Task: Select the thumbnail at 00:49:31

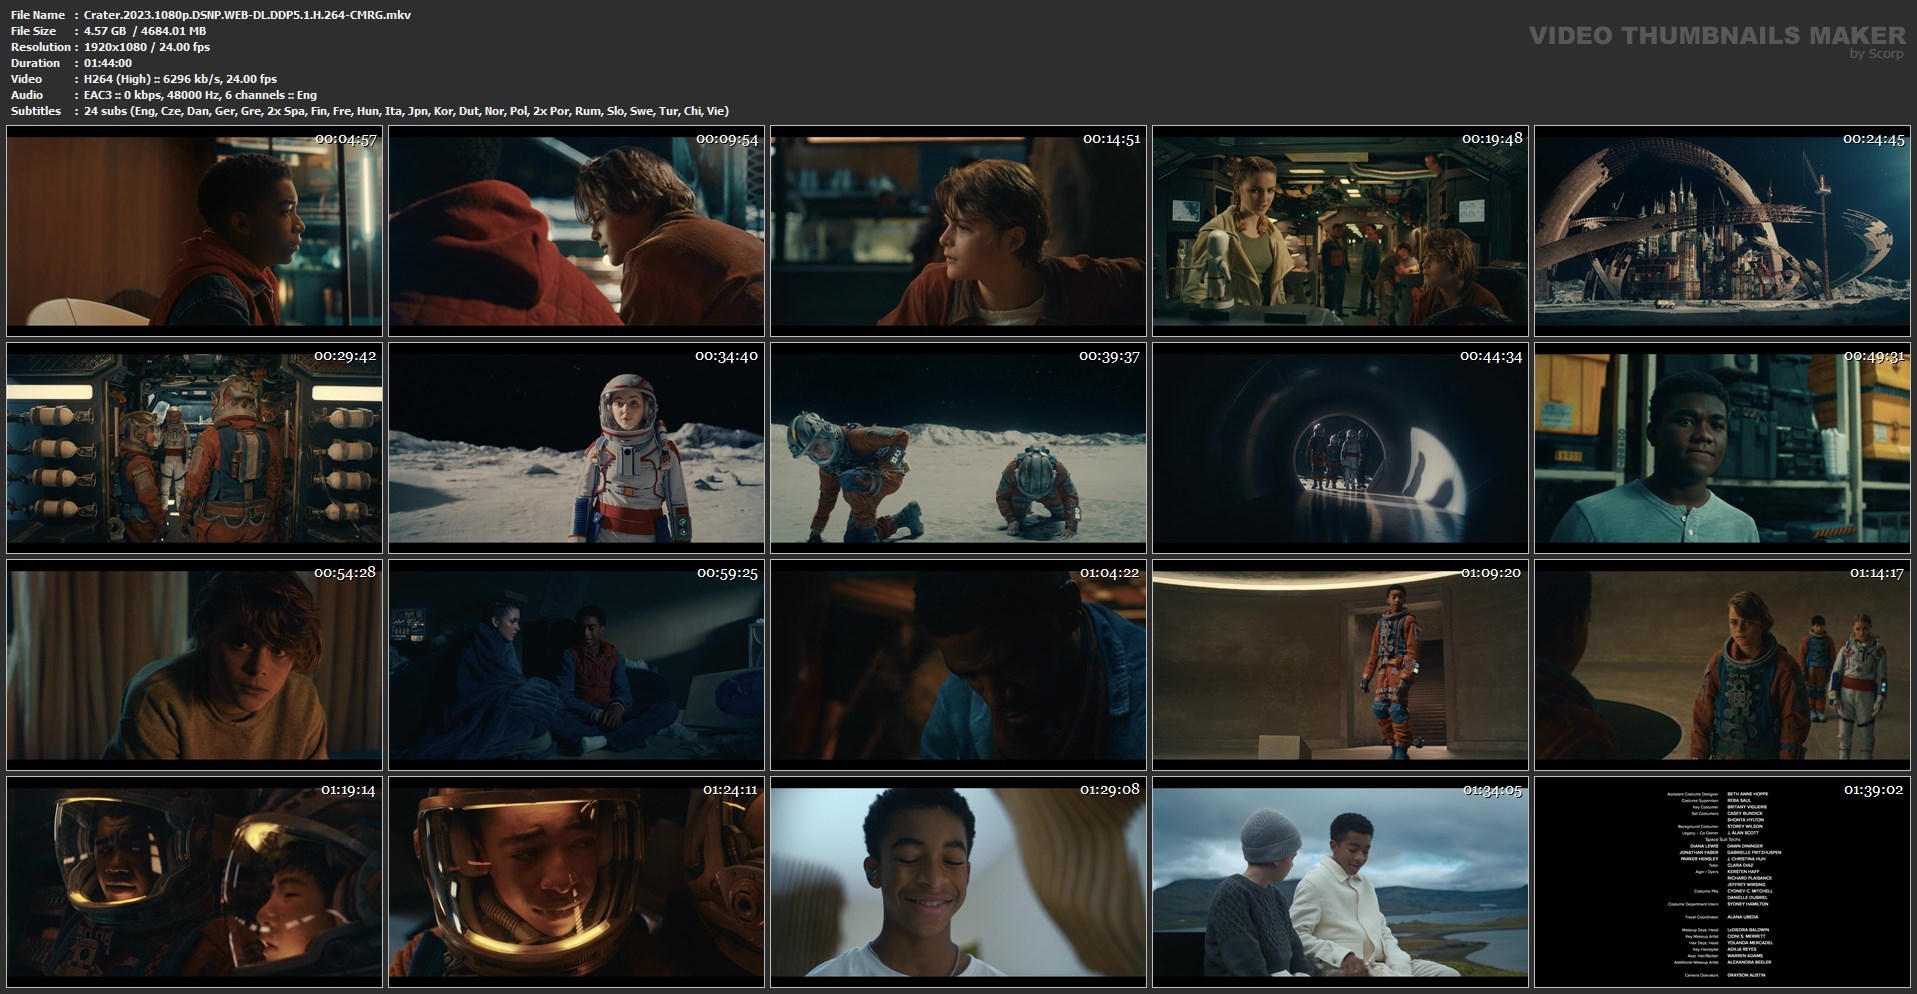Action: (1722, 448)
